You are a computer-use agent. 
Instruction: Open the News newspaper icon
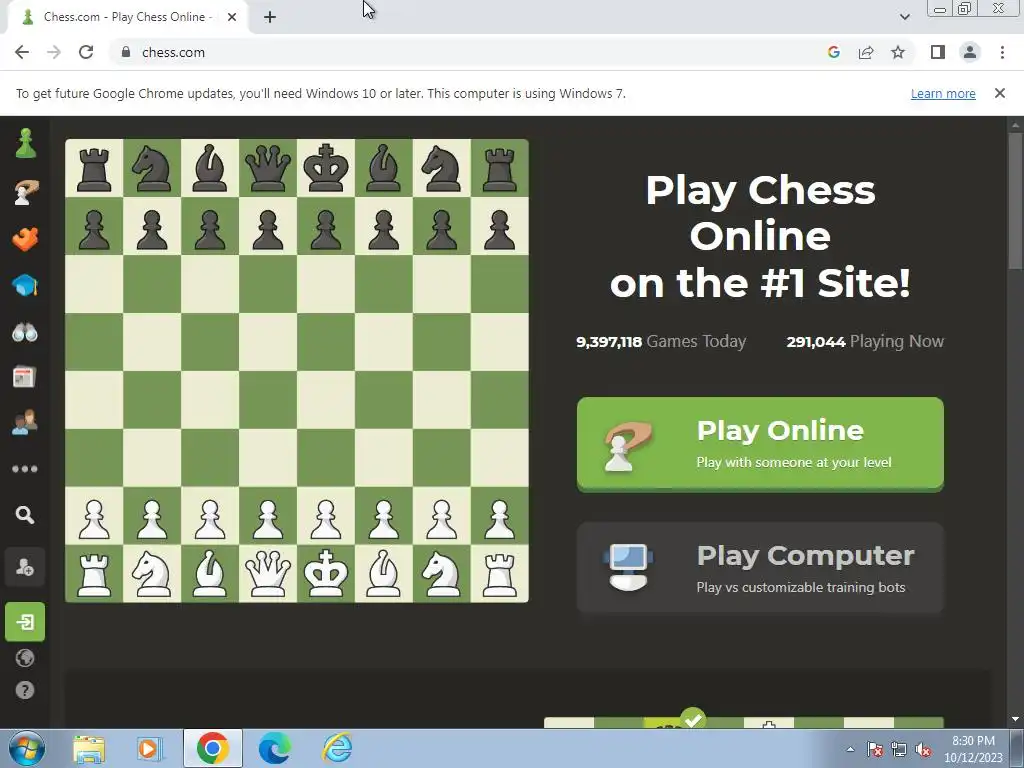click(x=24, y=377)
